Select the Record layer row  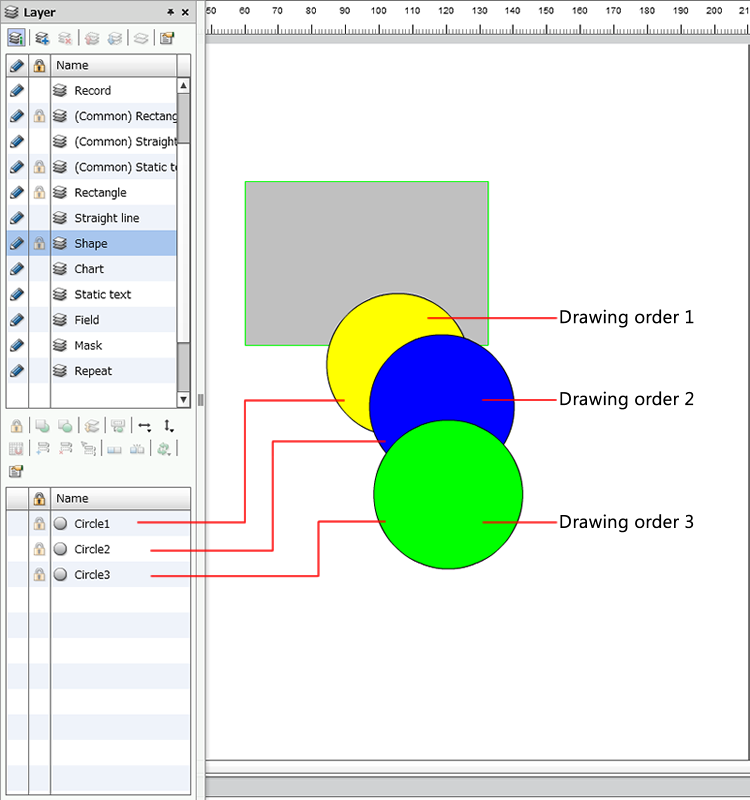(x=91, y=90)
